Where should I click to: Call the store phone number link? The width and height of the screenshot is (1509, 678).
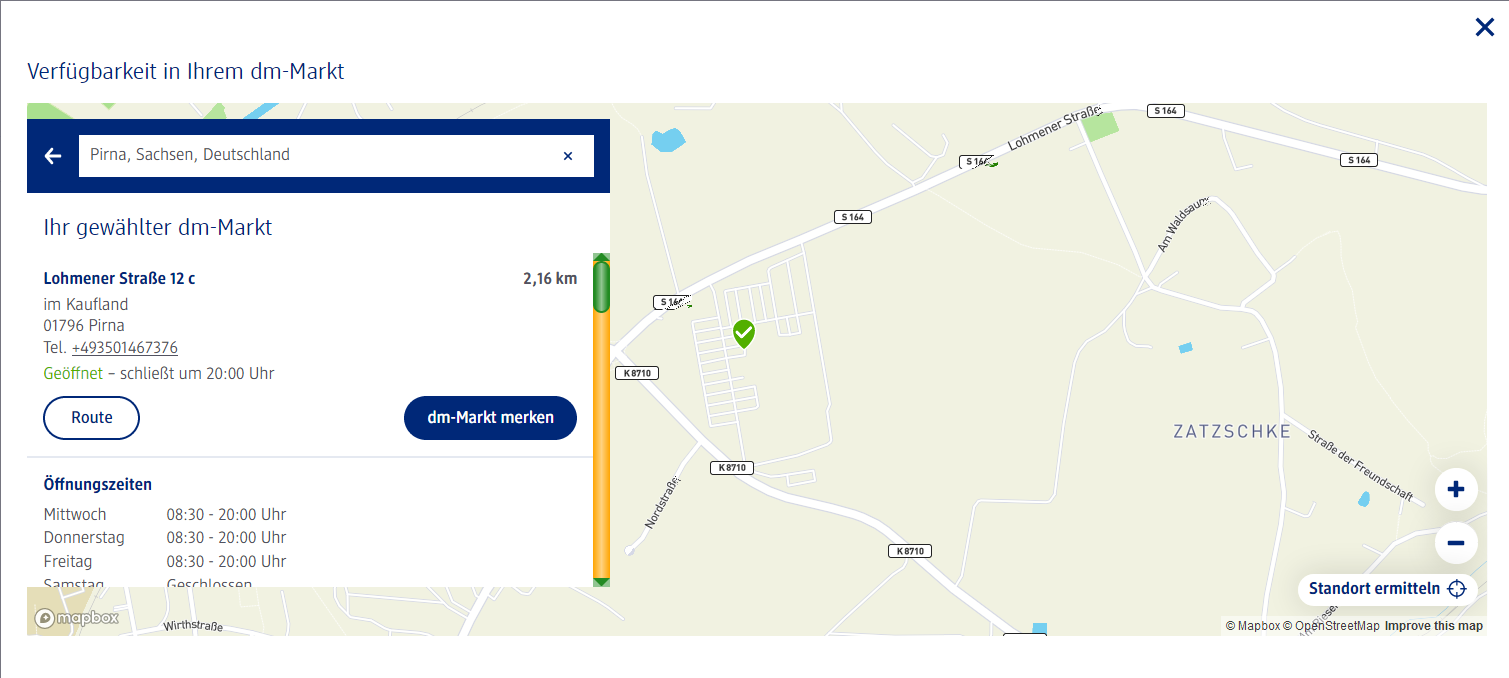coord(125,348)
